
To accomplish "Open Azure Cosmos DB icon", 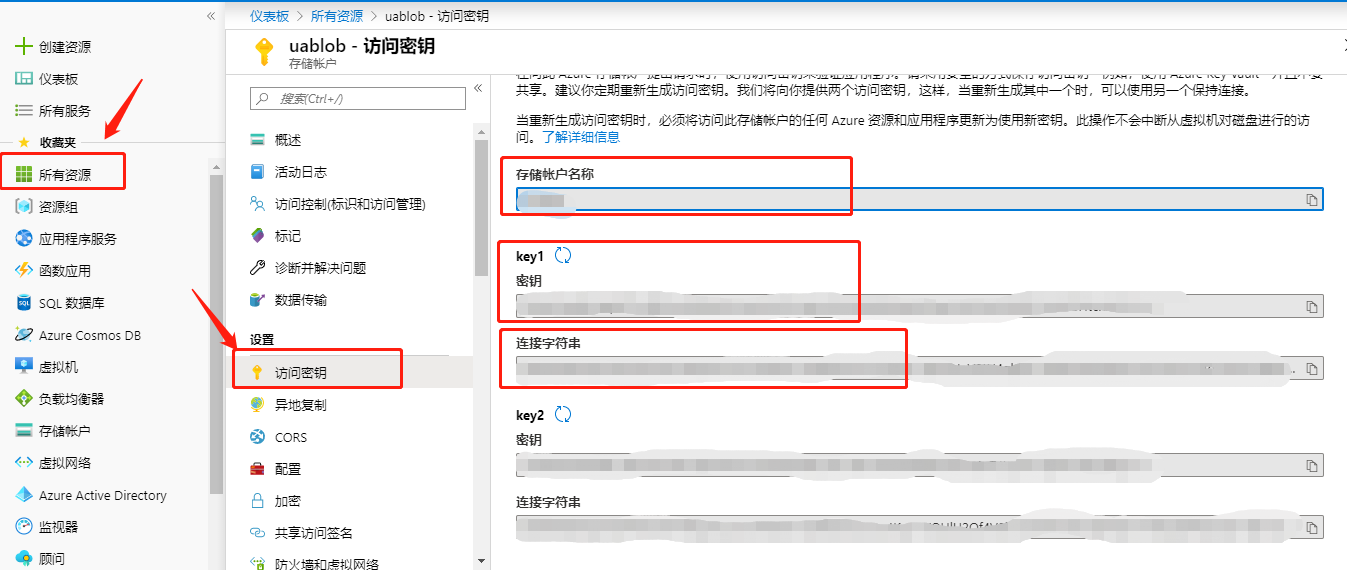I will (x=24, y=335).
